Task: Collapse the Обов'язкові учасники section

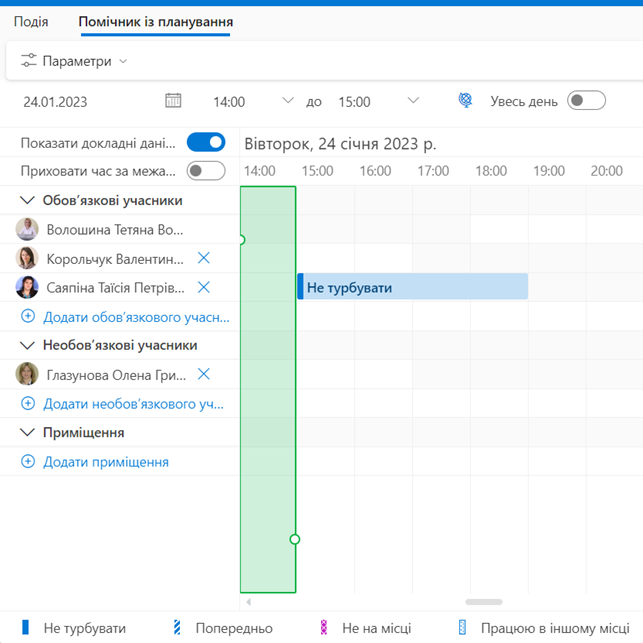Action: click(27, 201)
